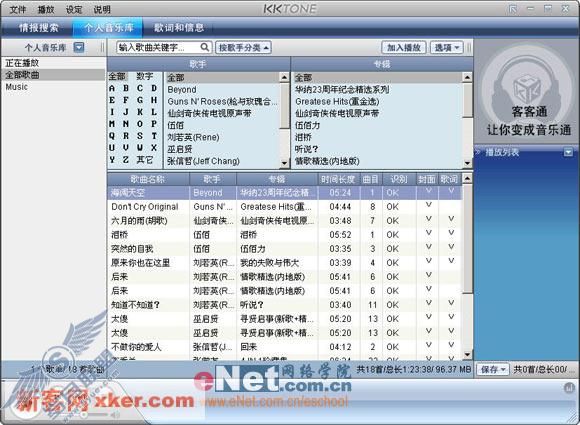Select Beyond in the artist list

click(x=182, y=90)
